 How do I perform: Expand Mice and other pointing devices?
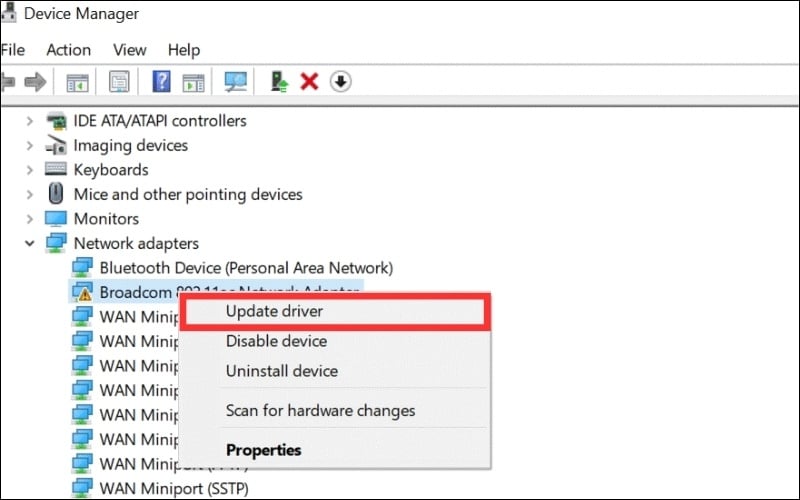[x=30, y=194]
